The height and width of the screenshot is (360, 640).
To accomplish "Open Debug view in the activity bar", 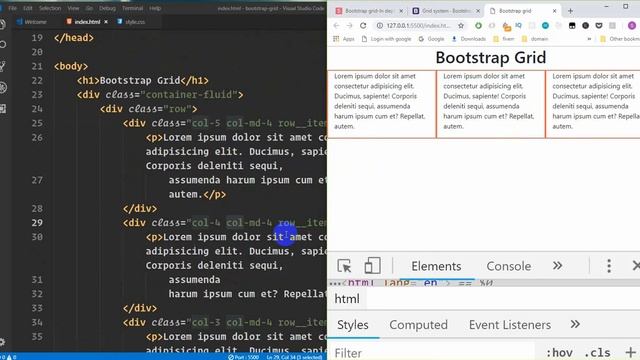I will click(3, 87).
